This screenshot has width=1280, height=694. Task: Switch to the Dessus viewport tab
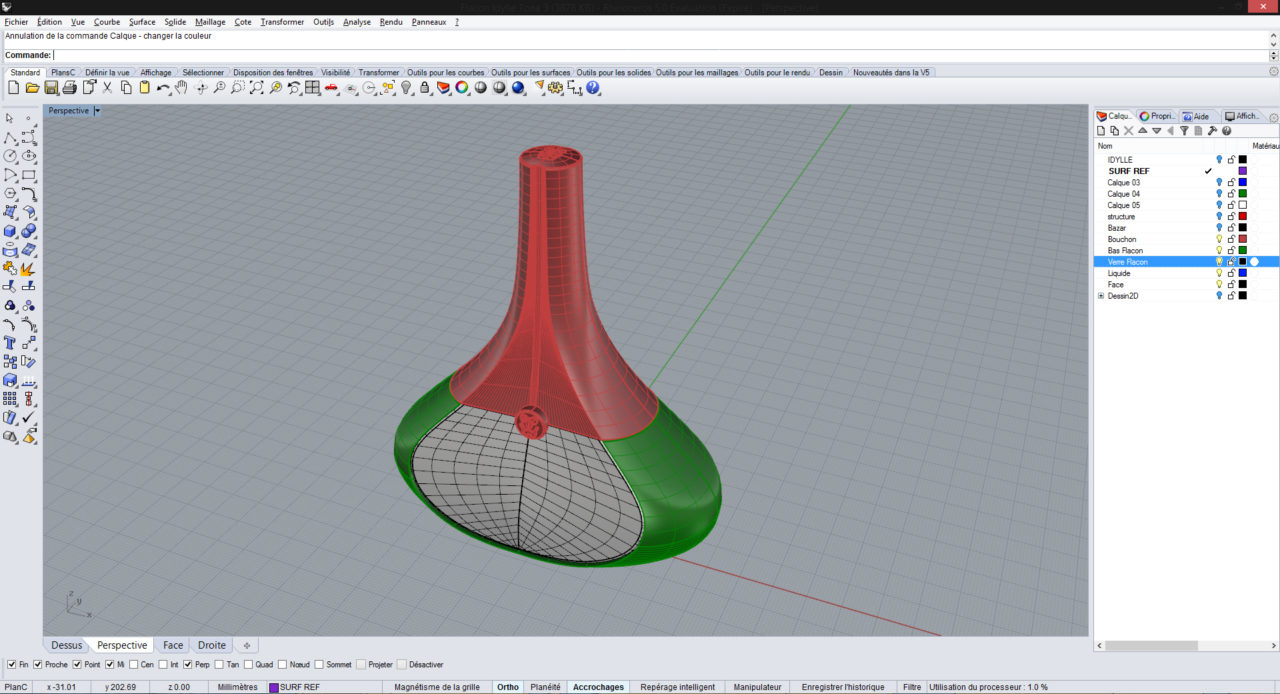pos(67,646)
